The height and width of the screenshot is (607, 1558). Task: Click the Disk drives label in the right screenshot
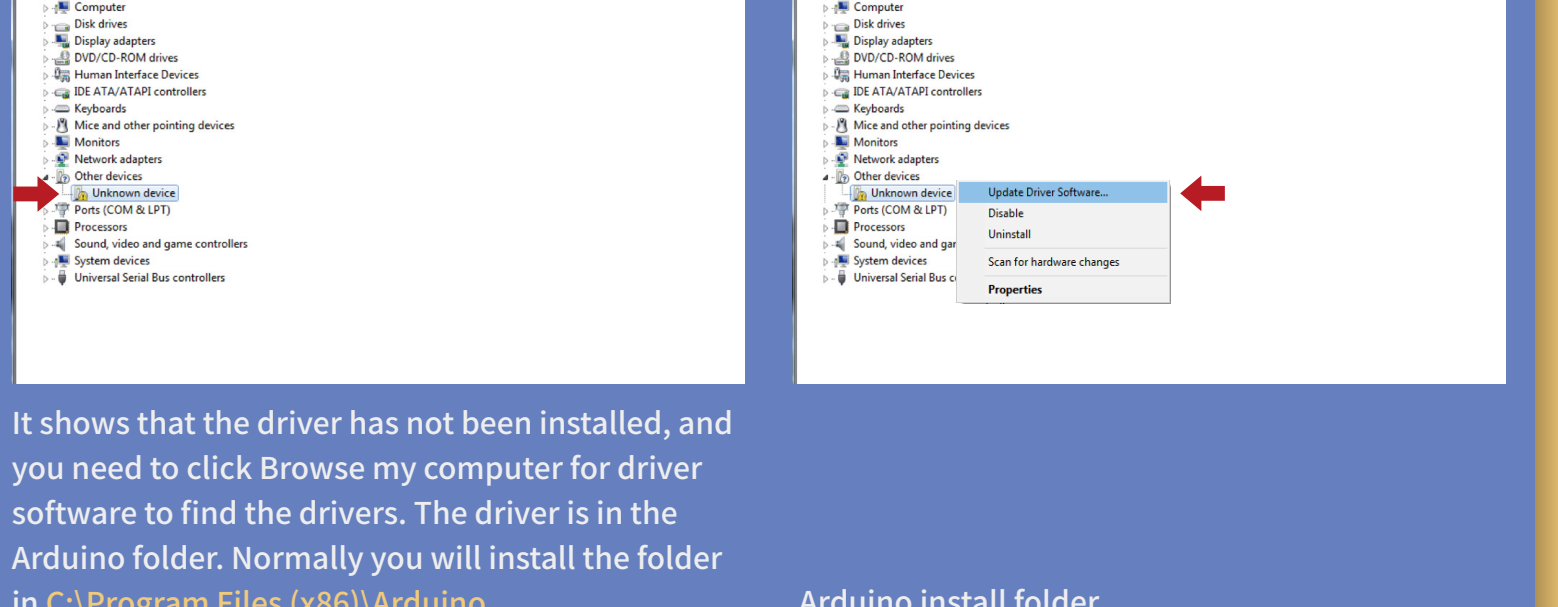click(879, 24)
